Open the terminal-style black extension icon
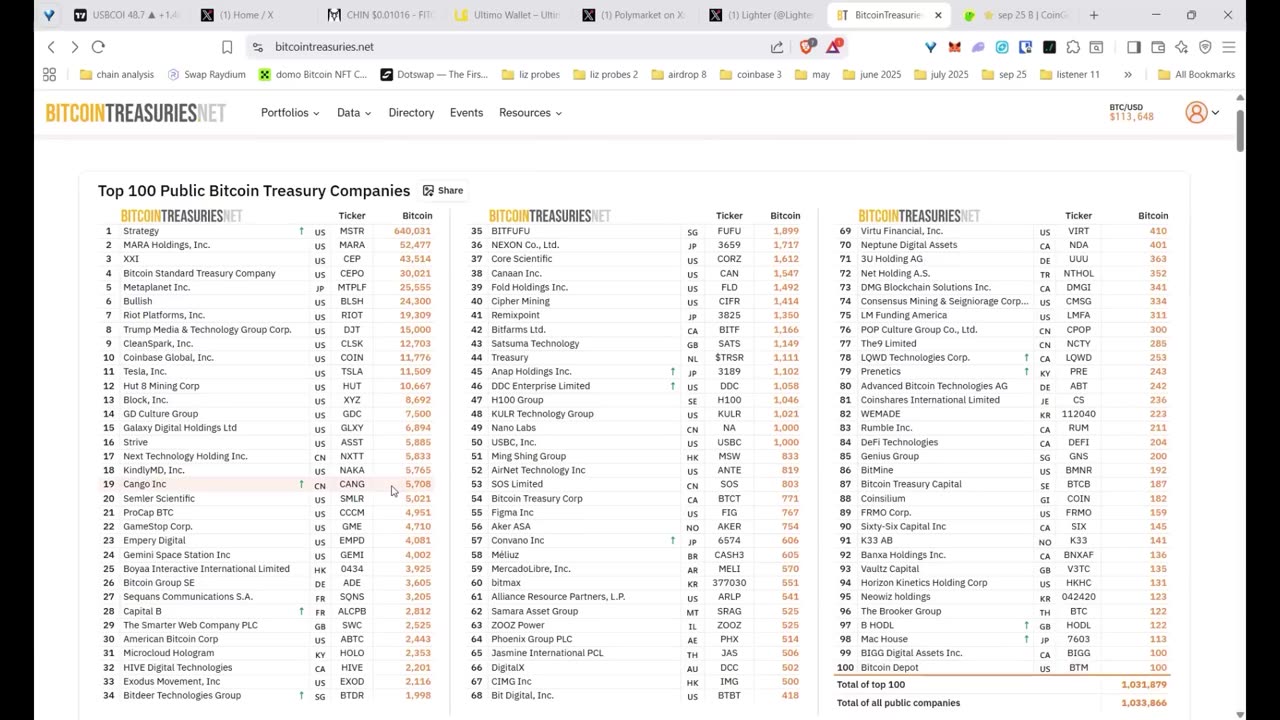The image size is (1280, 720). (x=1049, y=47)
